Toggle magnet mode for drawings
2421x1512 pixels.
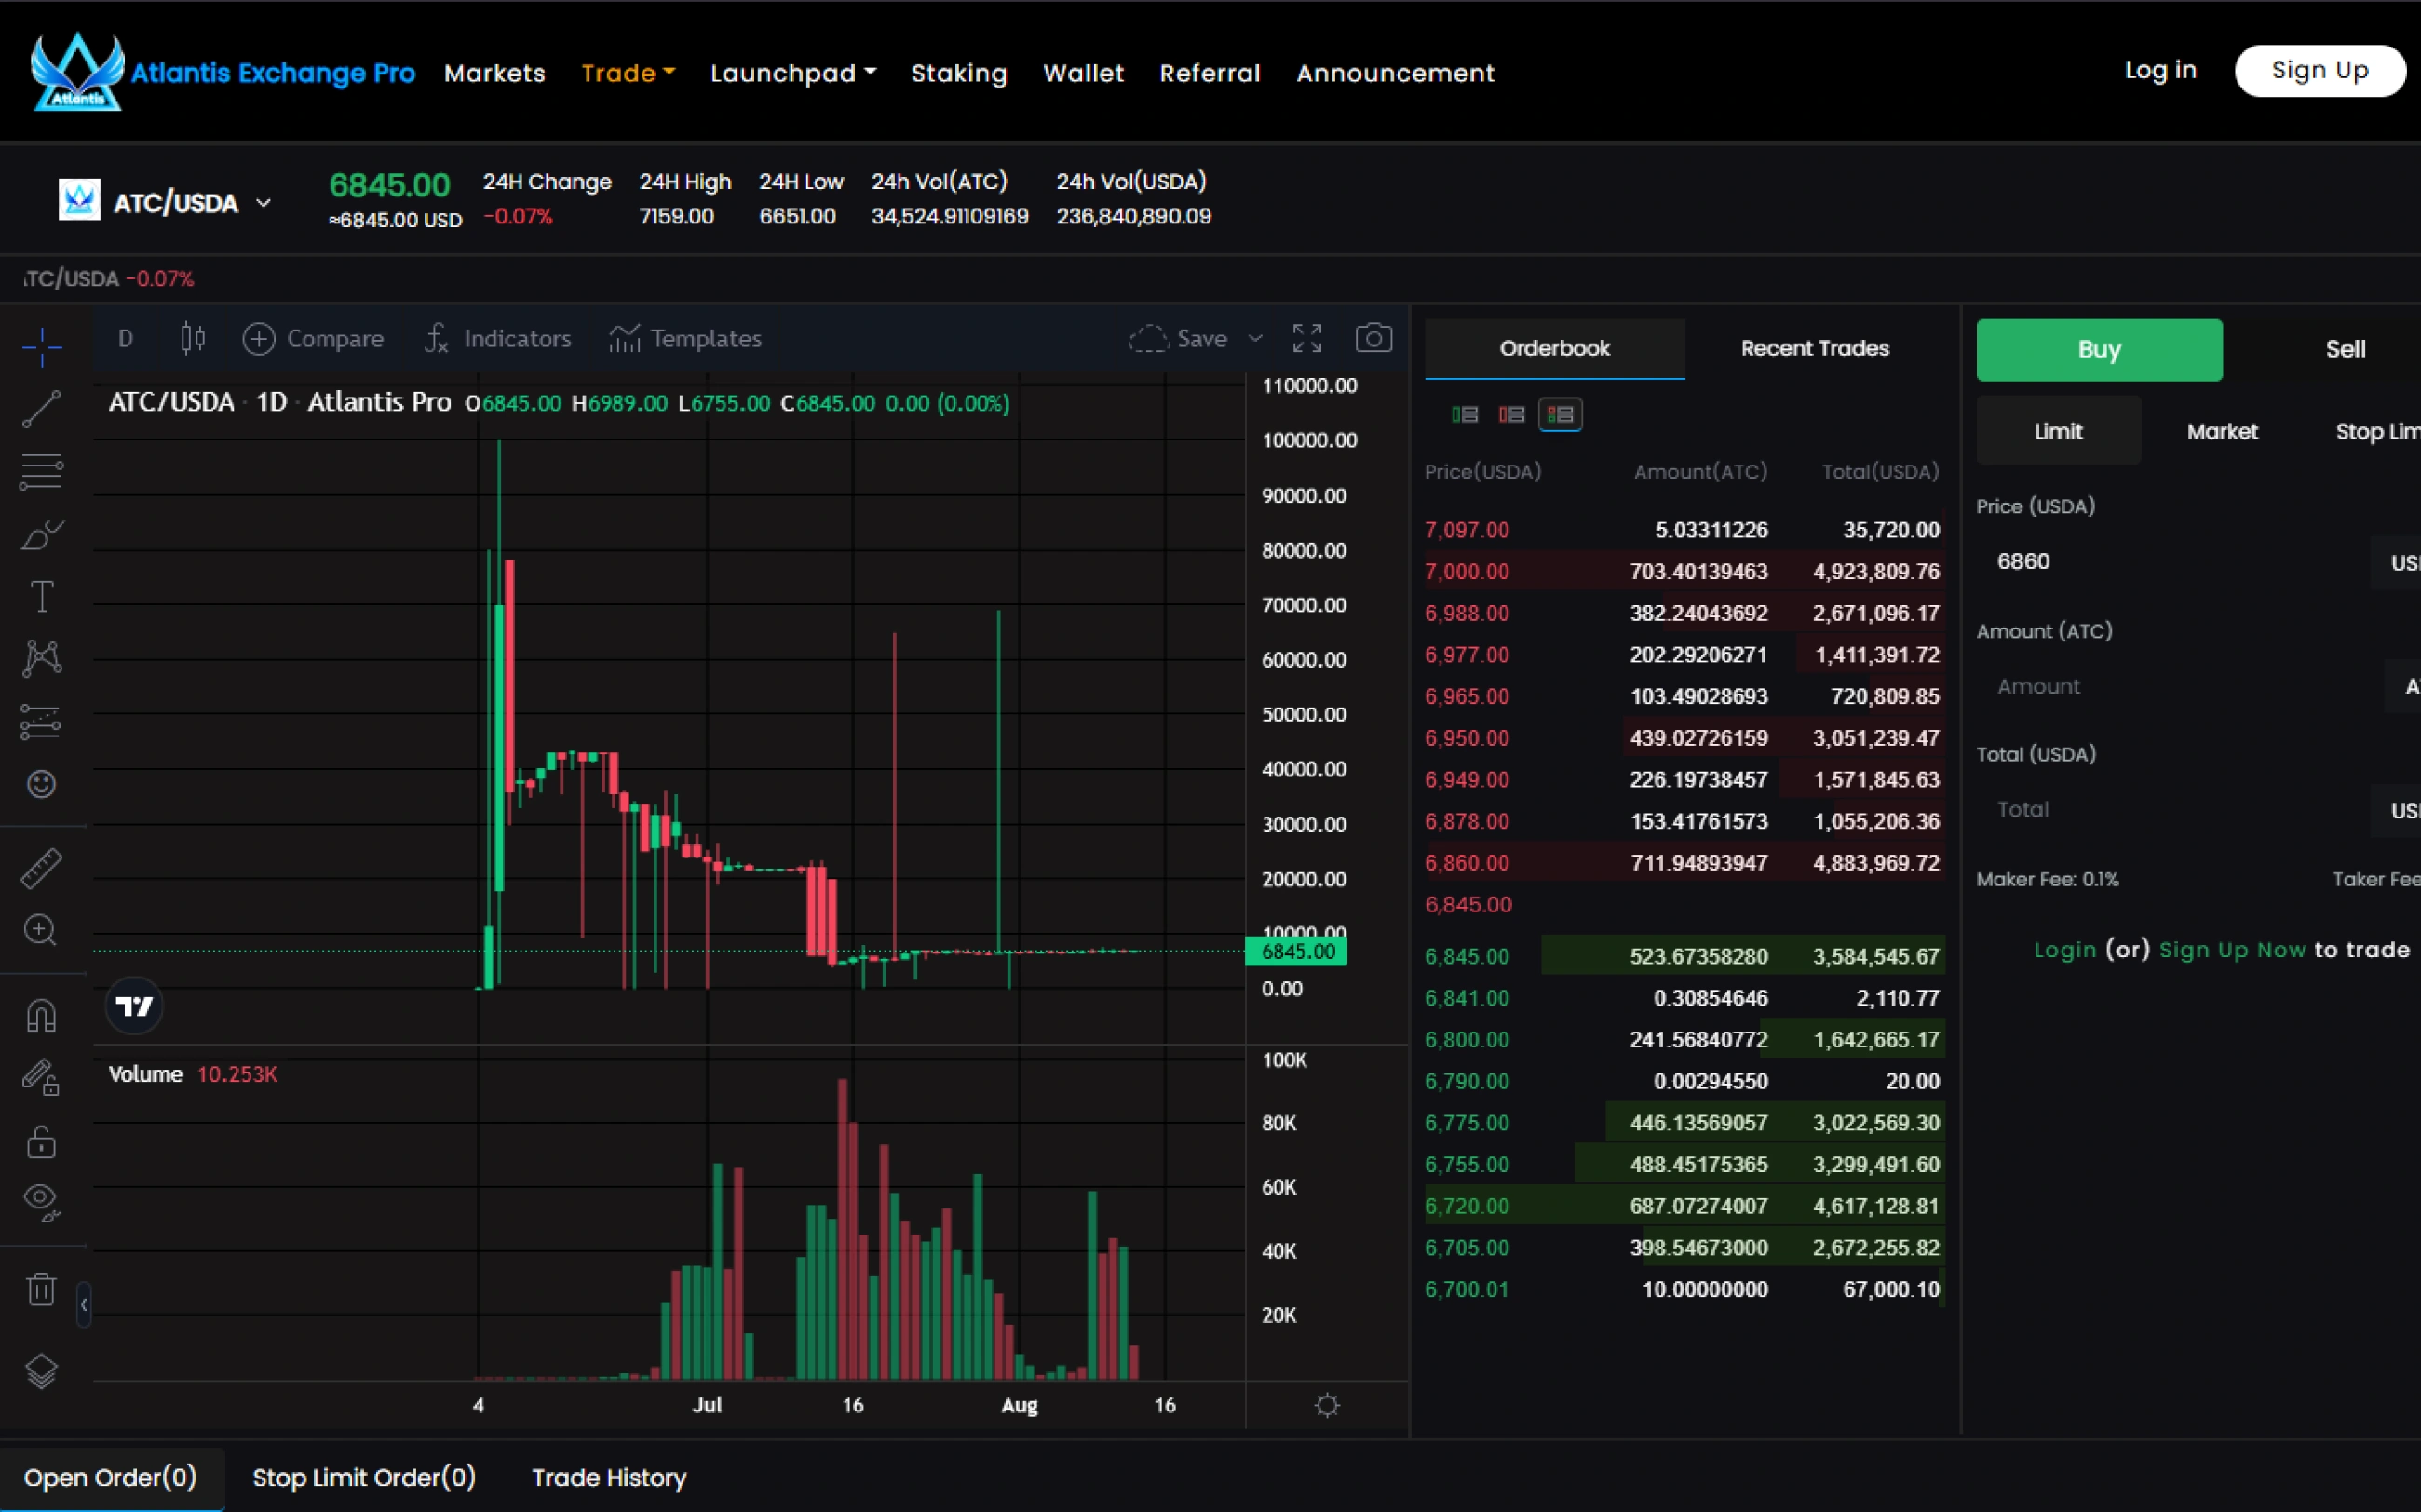[x=42, y=1015]
